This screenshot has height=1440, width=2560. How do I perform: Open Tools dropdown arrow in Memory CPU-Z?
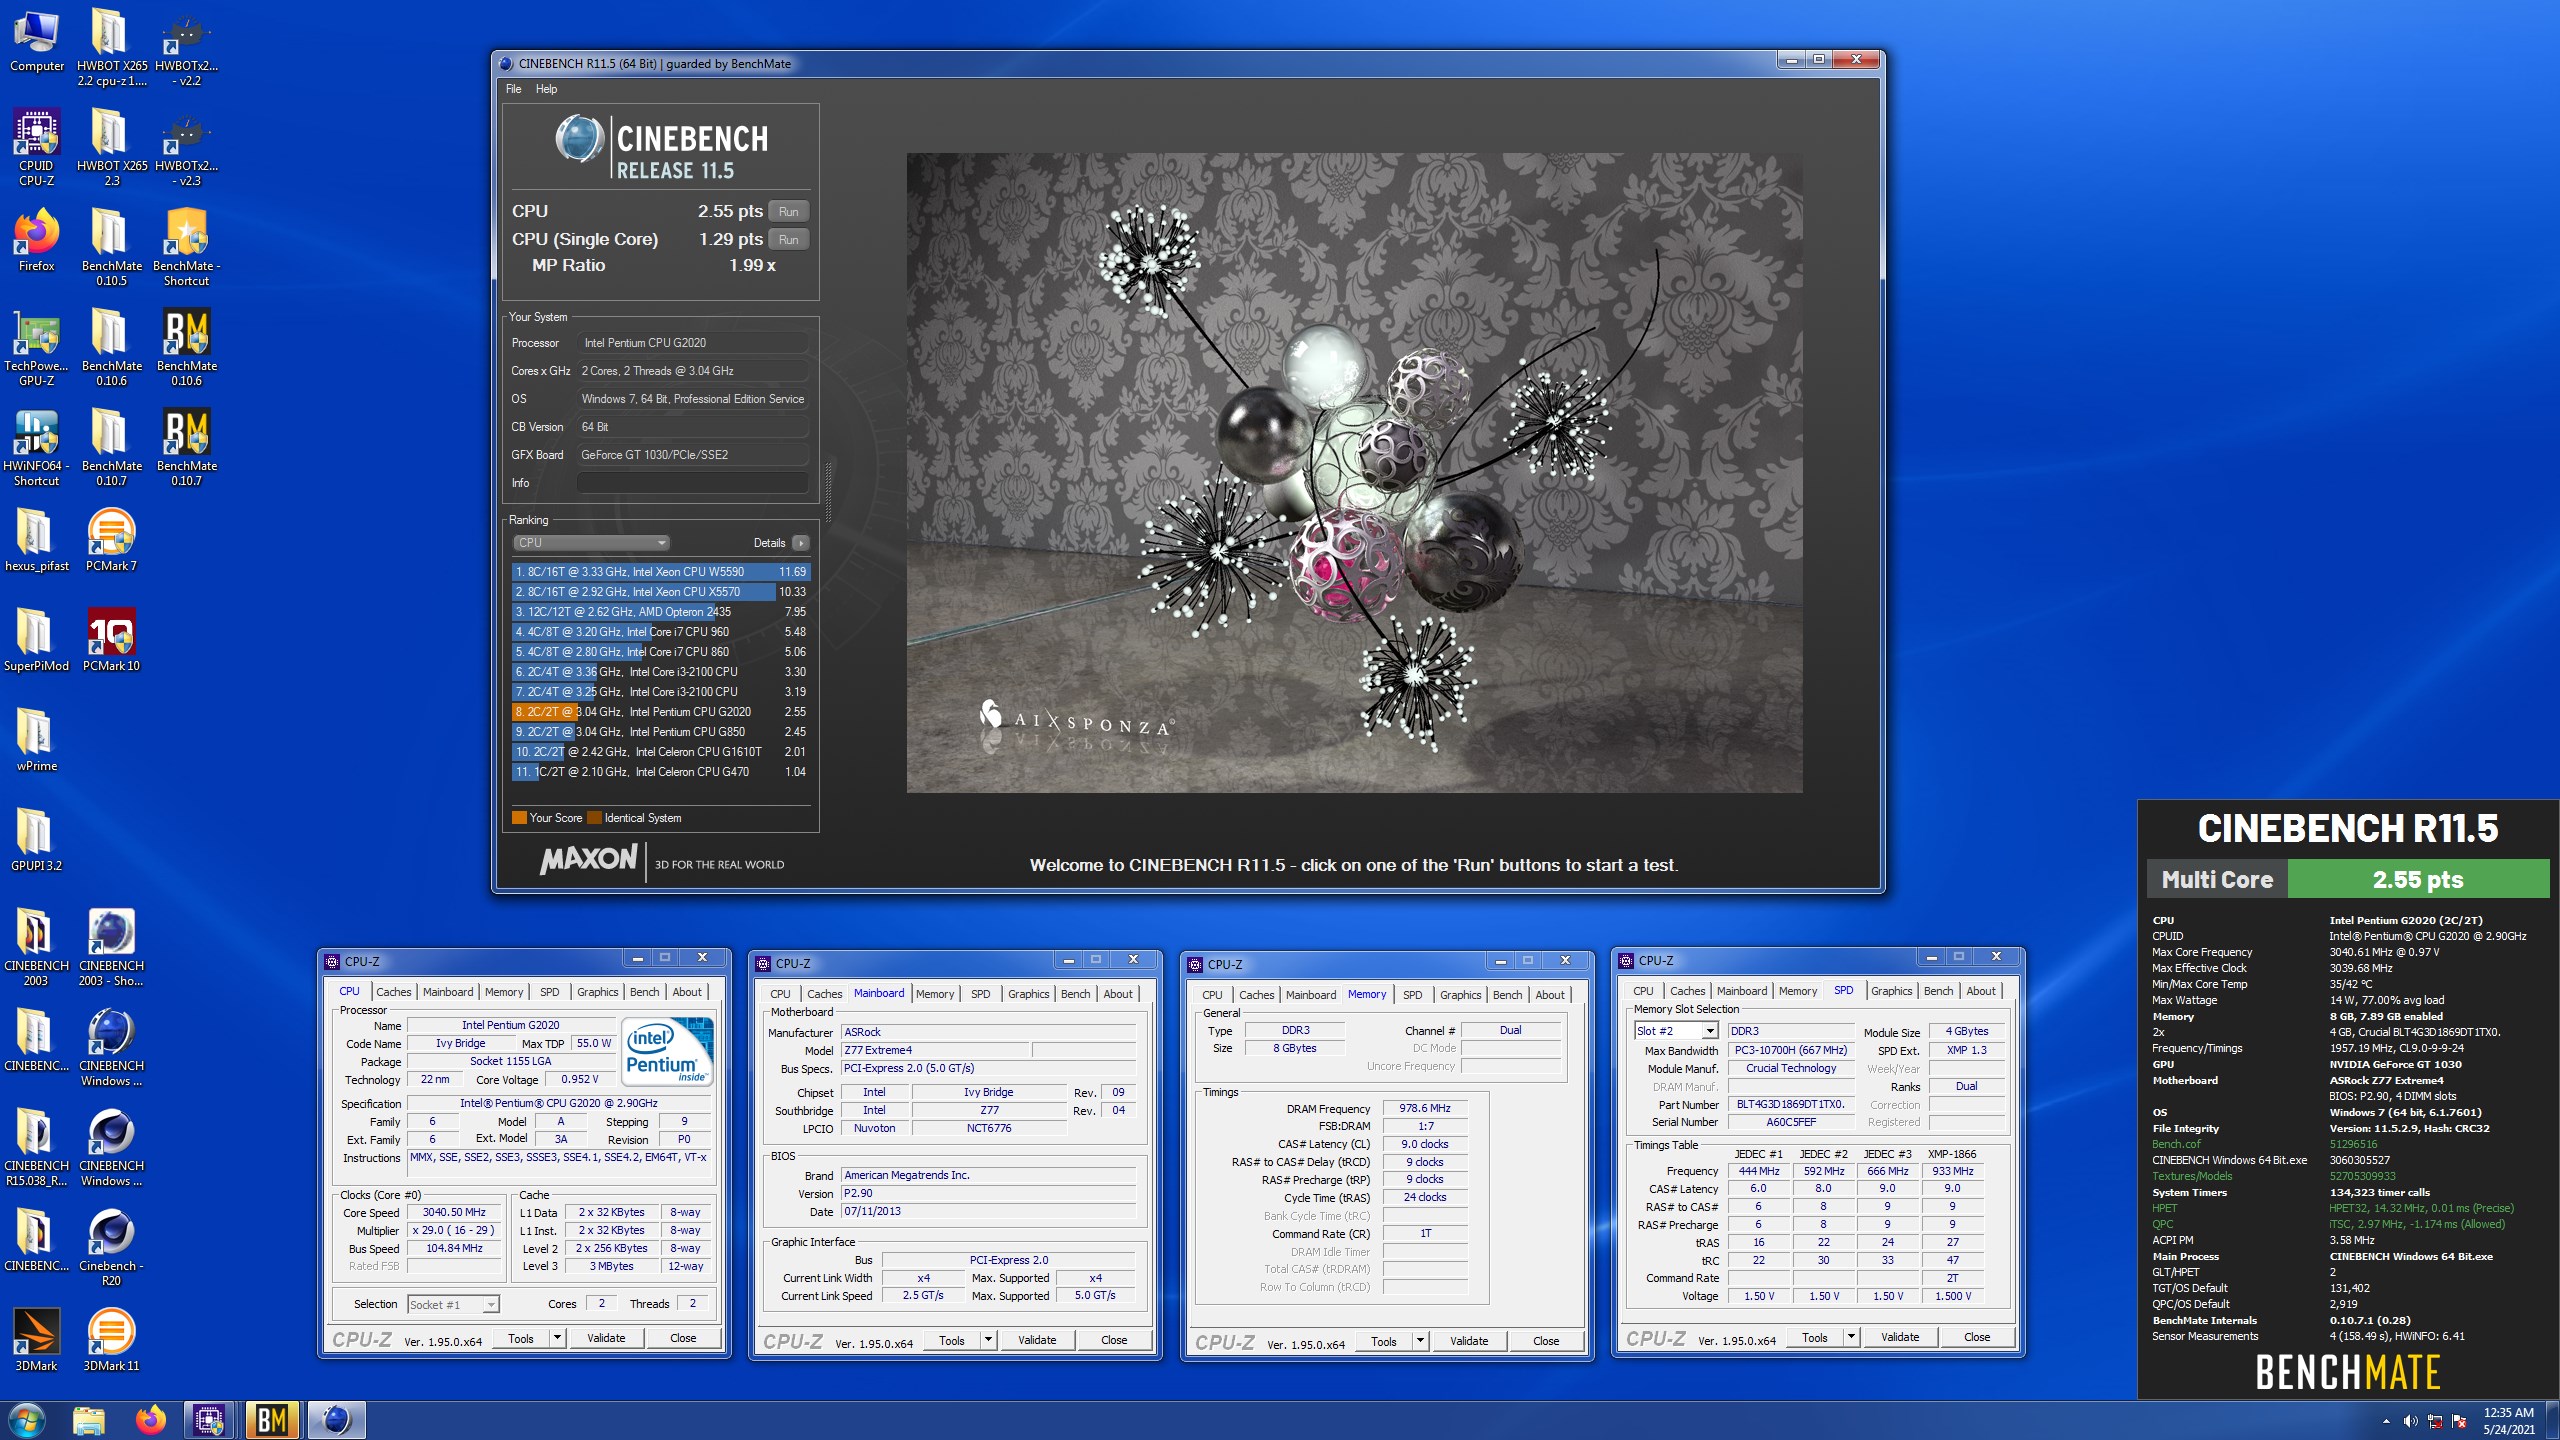tap(1420, 1341)
